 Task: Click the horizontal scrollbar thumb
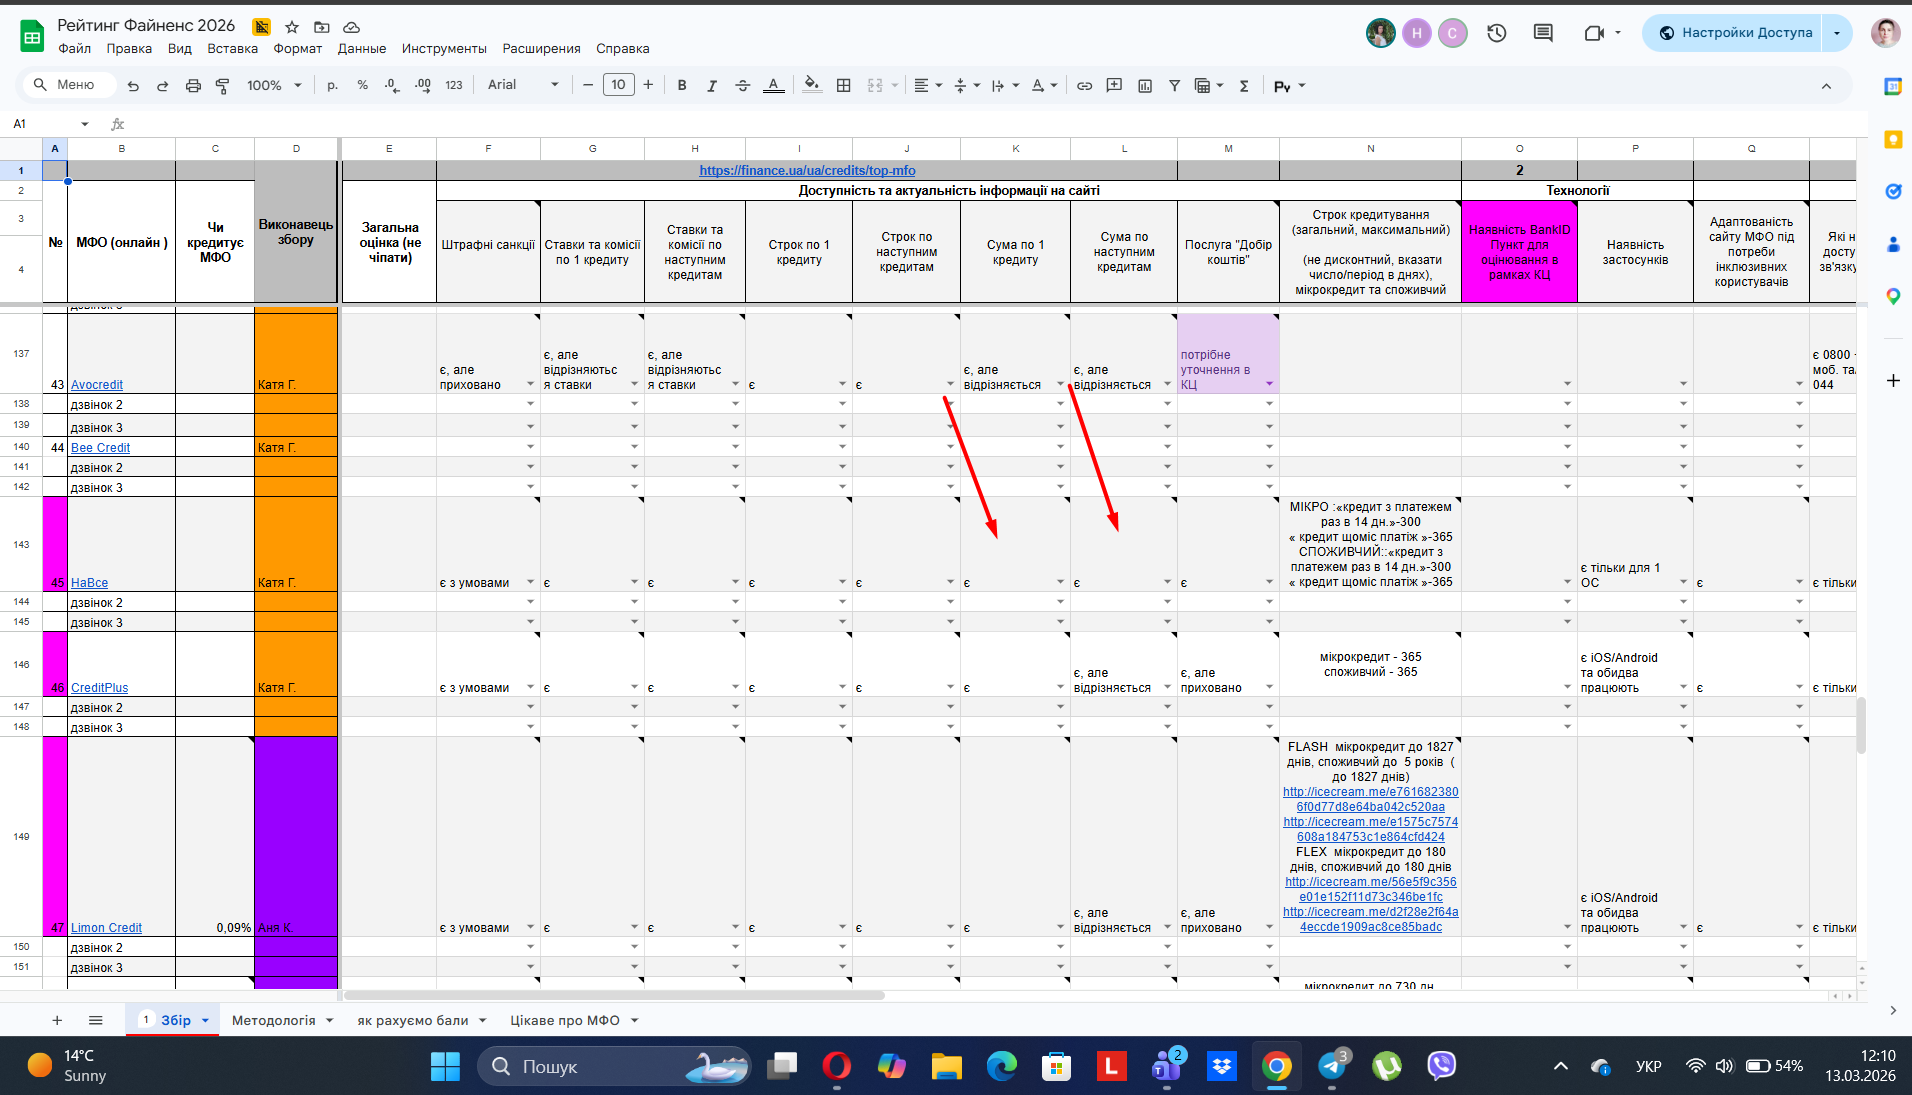click(614, 996)
